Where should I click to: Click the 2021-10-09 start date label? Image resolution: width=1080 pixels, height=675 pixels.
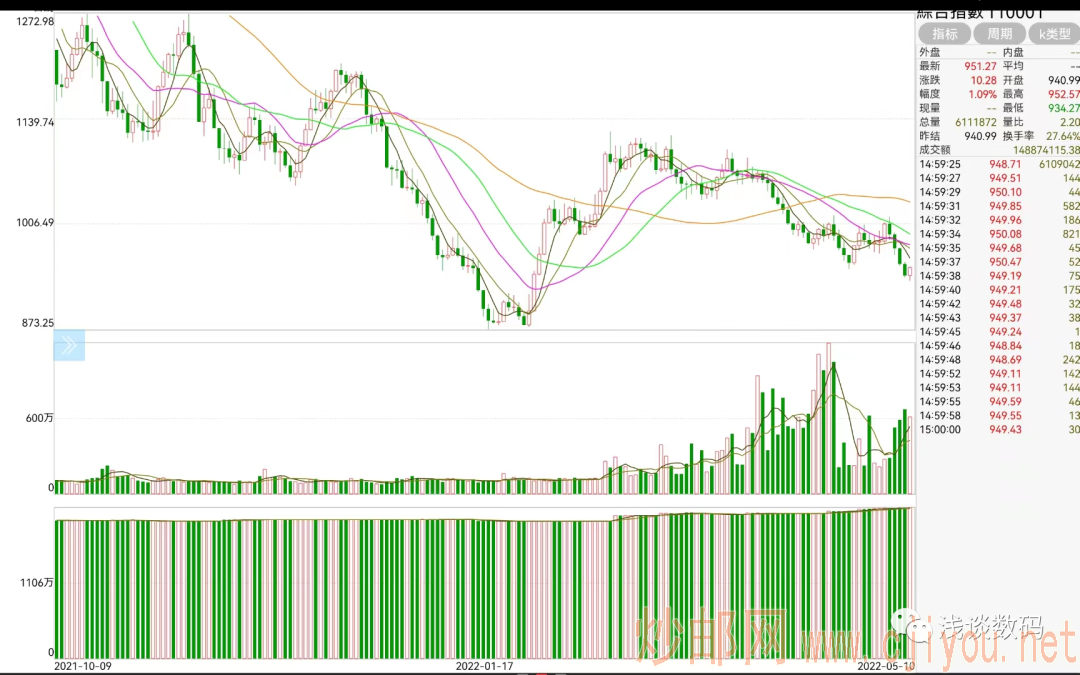[81, 665]
